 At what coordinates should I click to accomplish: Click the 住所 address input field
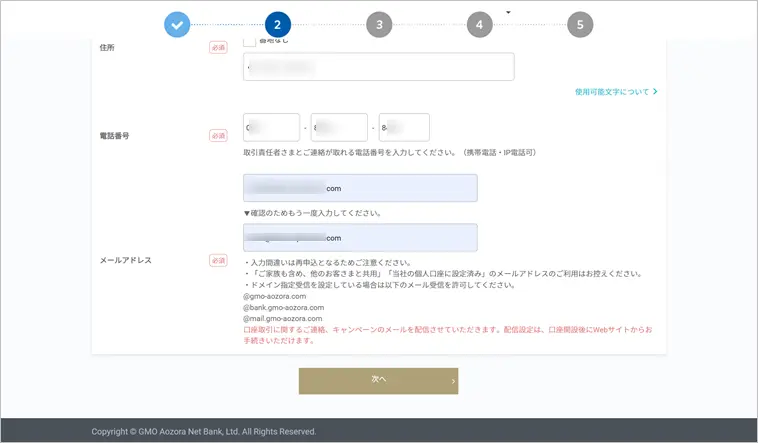(x=378, y=67)
